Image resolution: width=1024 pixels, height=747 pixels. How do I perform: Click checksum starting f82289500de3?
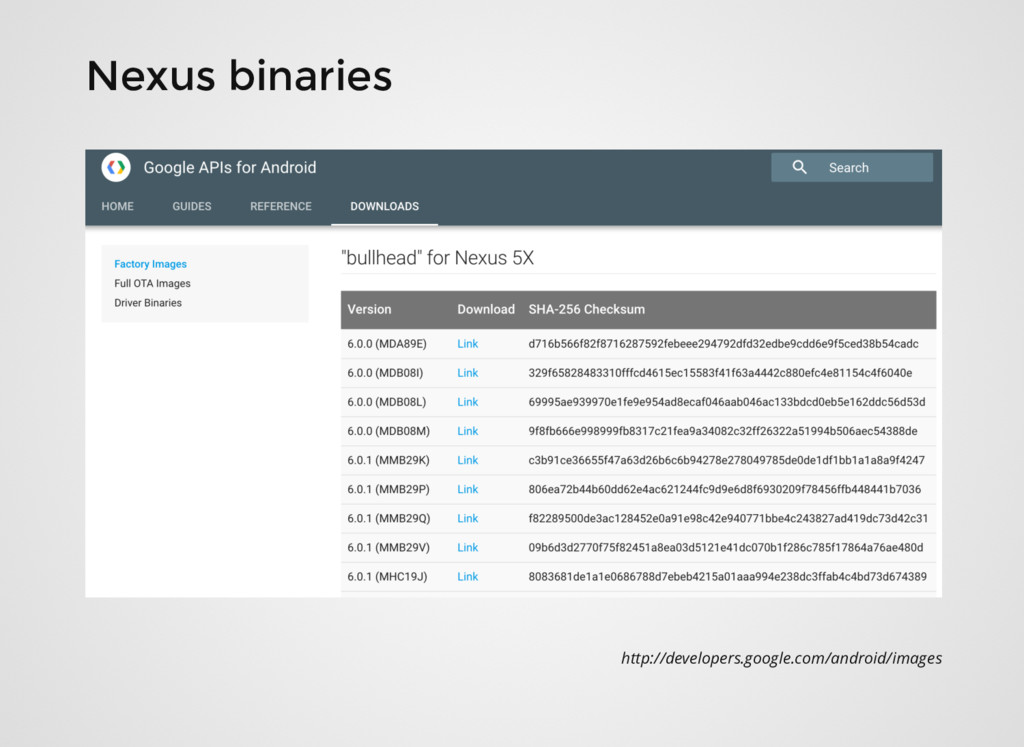(x=728, y=518)
